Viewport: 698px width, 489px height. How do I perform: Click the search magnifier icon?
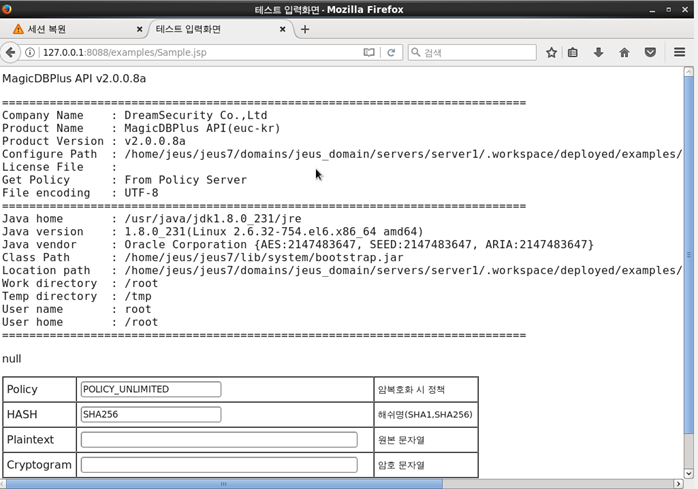pyautogui.click(x=415, y=53)
